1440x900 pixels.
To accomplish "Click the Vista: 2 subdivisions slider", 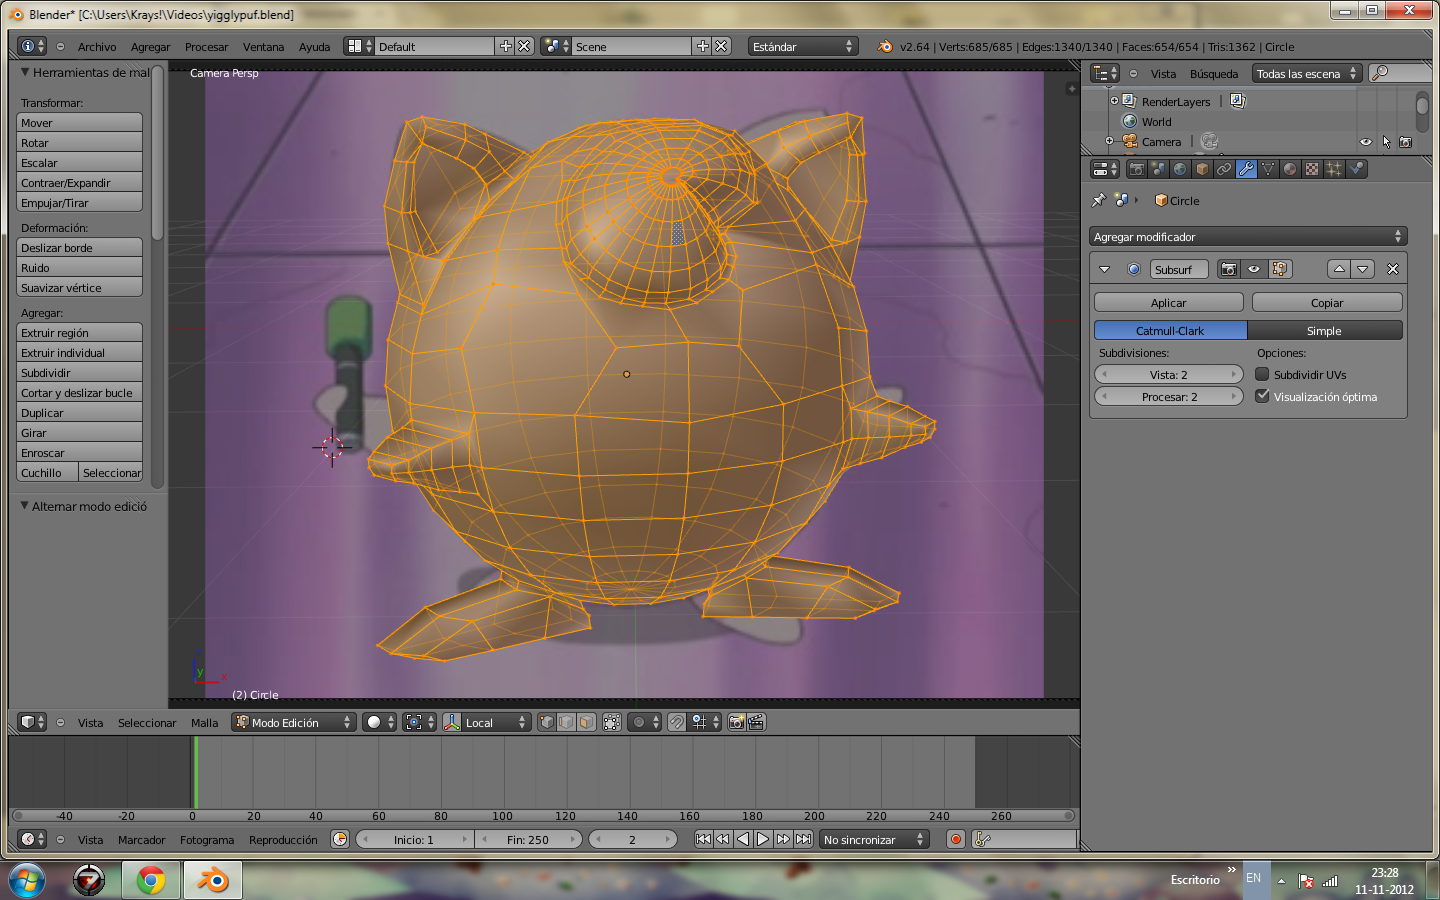I will coord(1168,374).
